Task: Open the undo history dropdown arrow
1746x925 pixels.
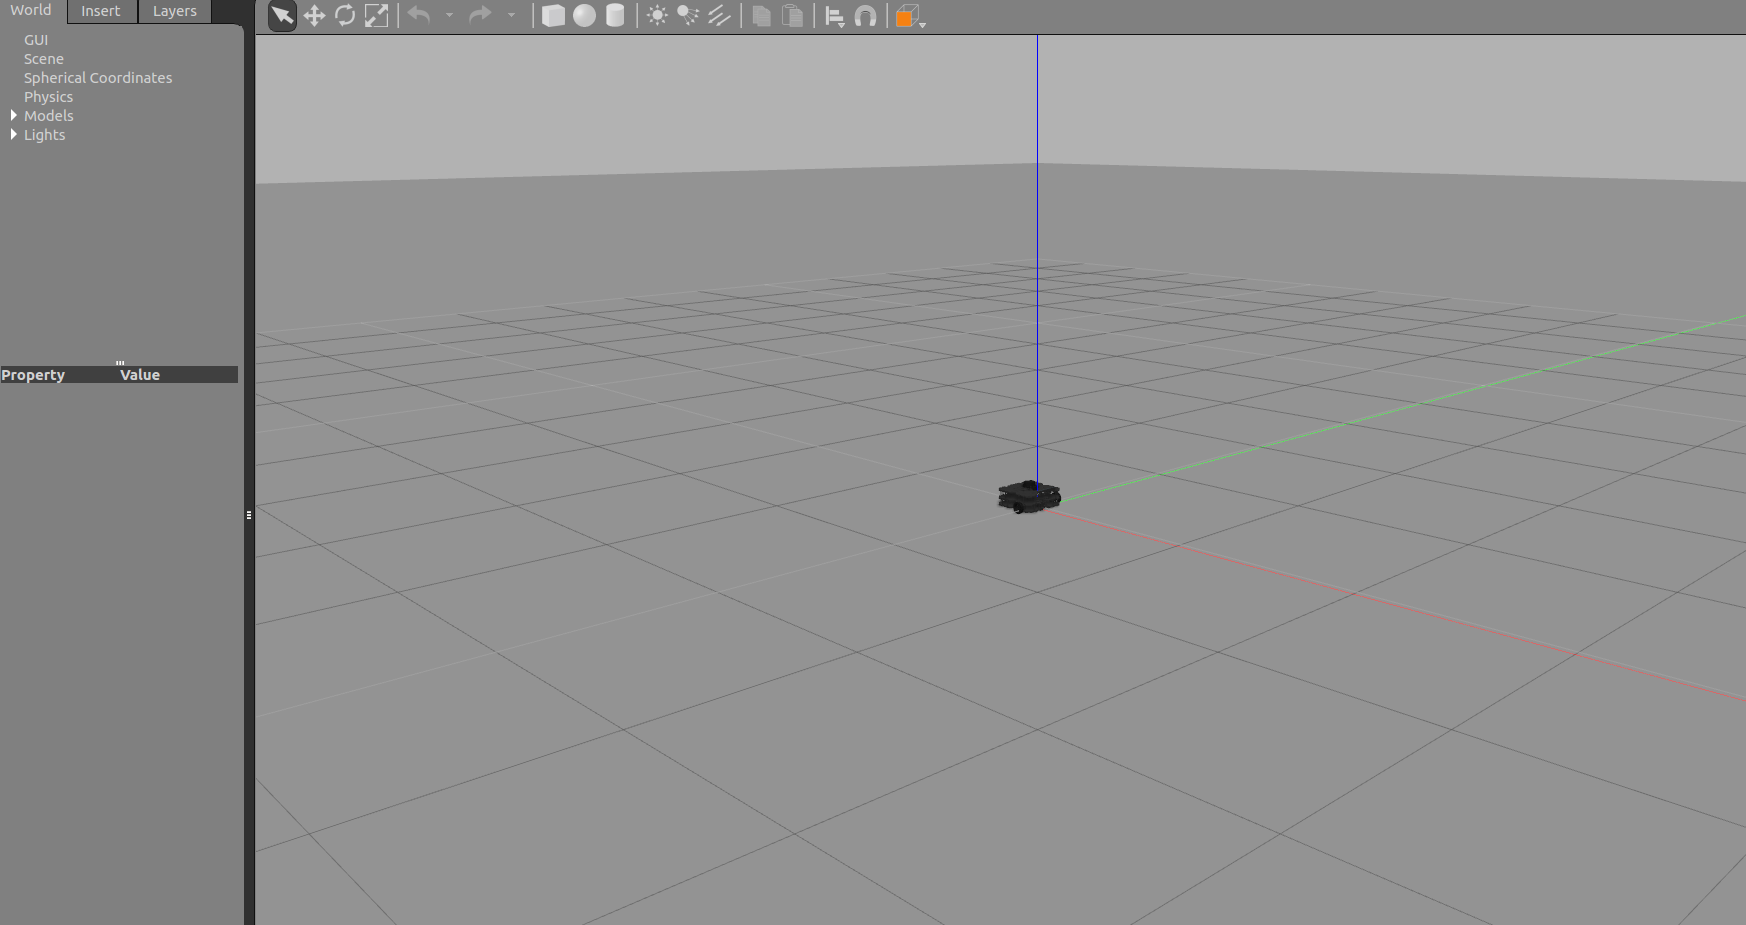Action: click(450, 16)
